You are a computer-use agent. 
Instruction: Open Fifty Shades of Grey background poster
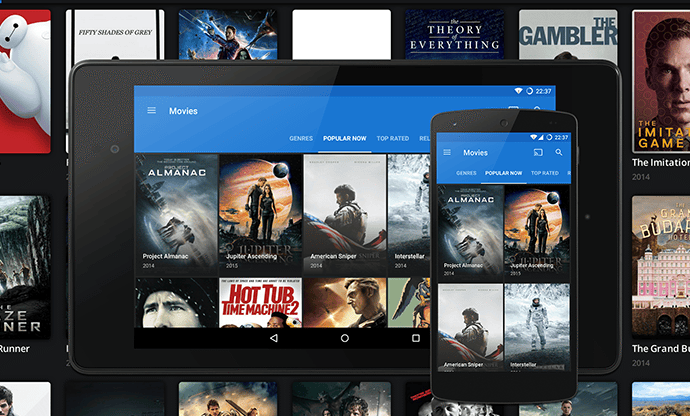pyautogui.click(x=115, y=35)
